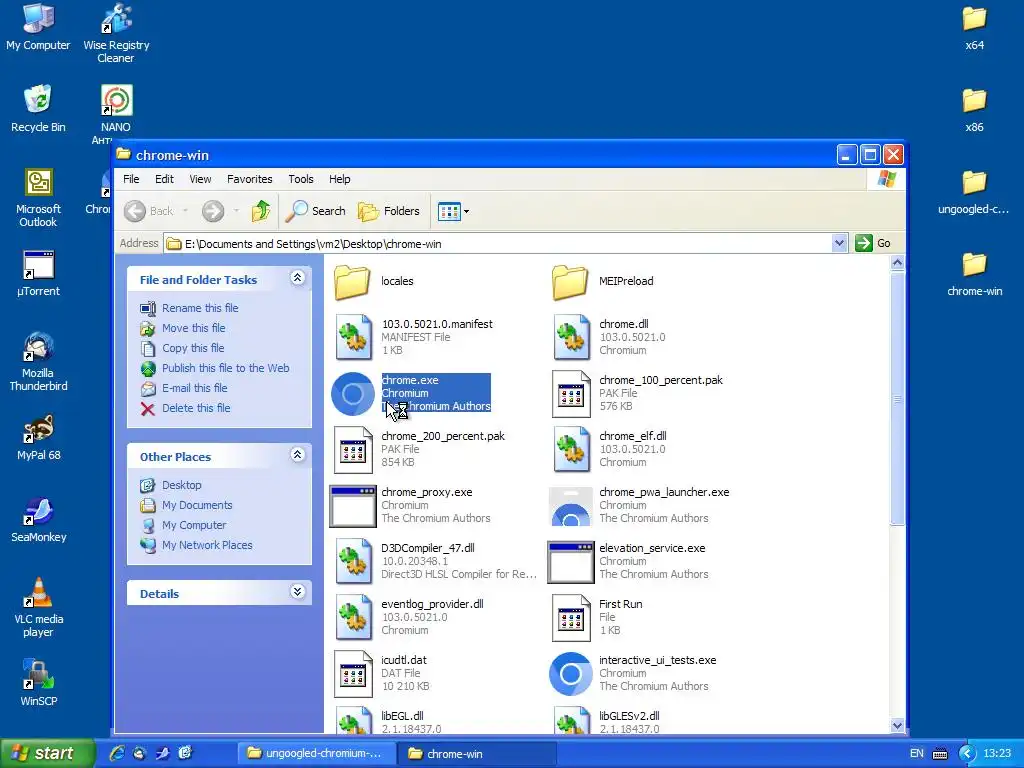
Task: Open the locales folder icon
Action: [353, 281]
